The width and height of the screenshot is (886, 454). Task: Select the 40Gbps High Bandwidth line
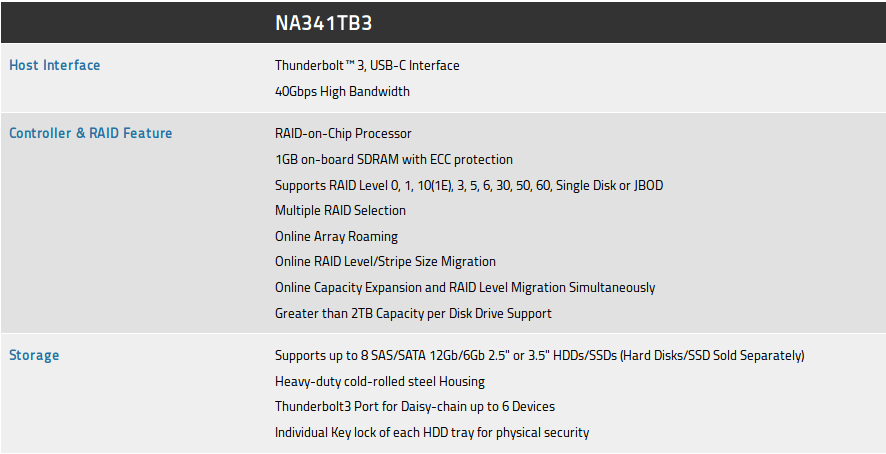(342, 91)
